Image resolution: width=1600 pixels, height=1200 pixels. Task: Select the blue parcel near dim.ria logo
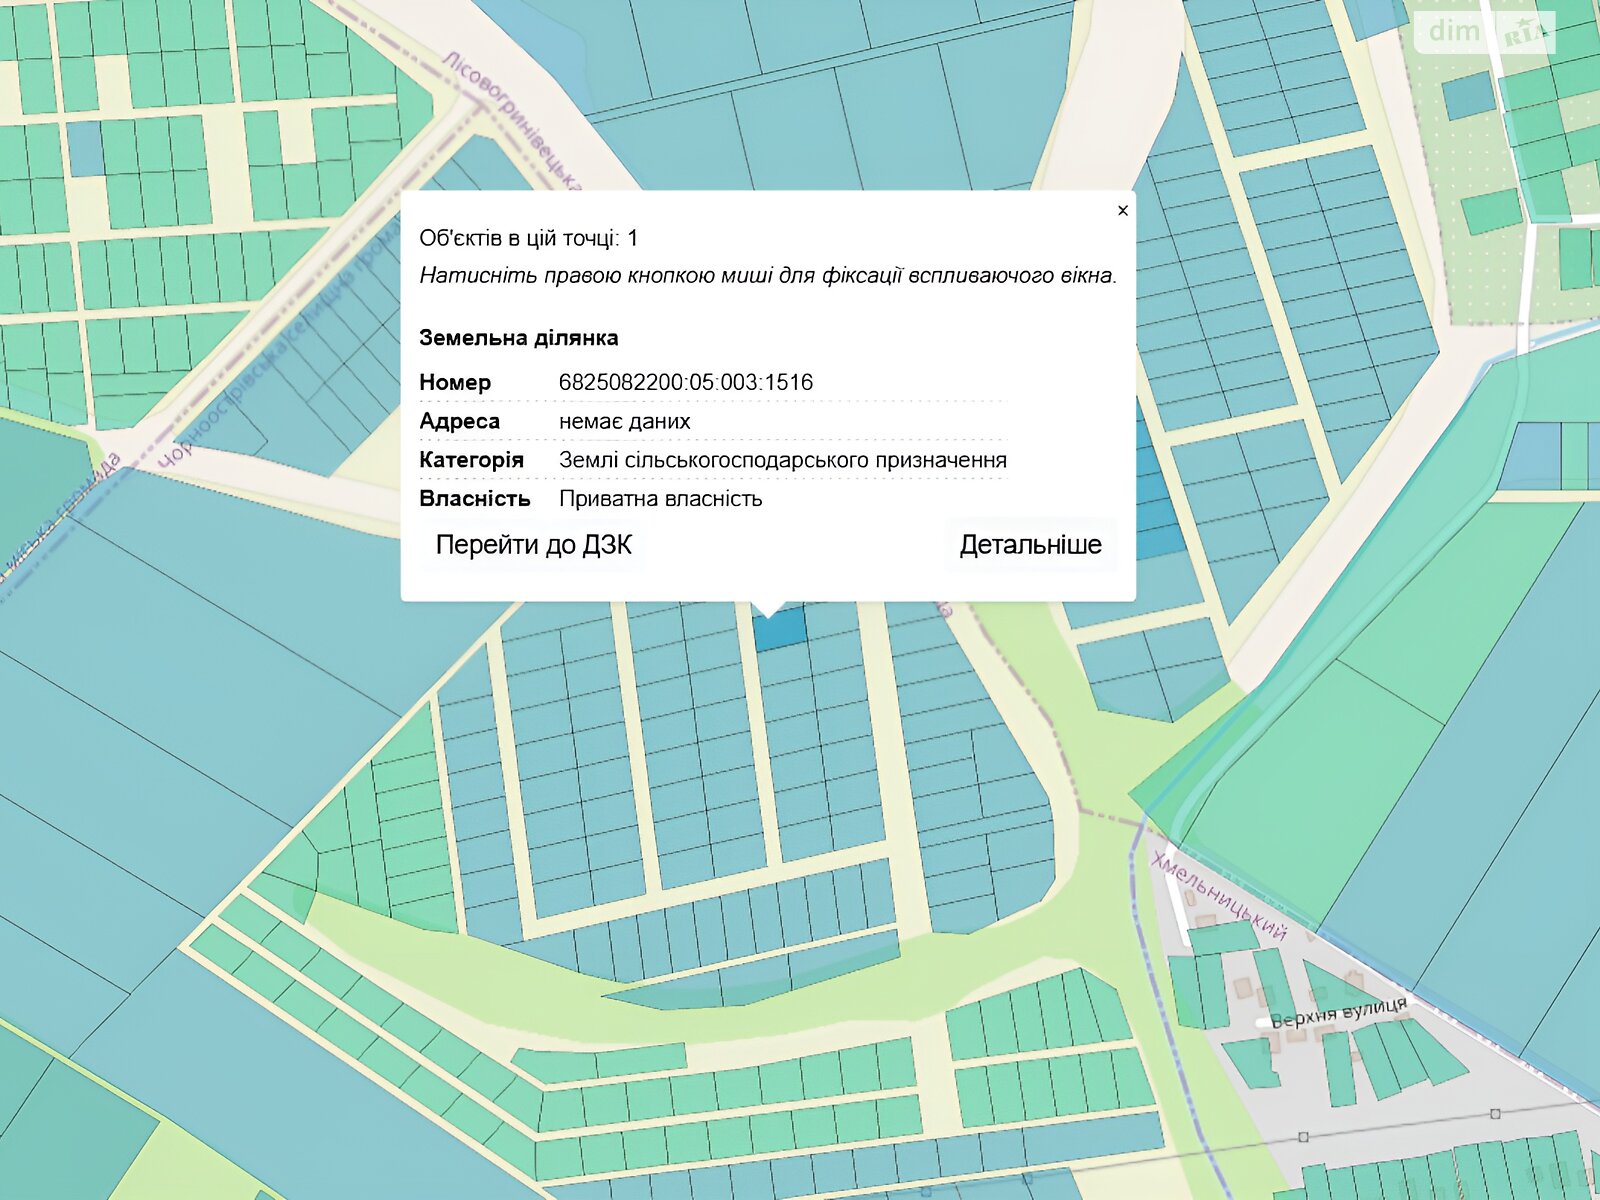pyautogui.click(x=1467, y=95)
